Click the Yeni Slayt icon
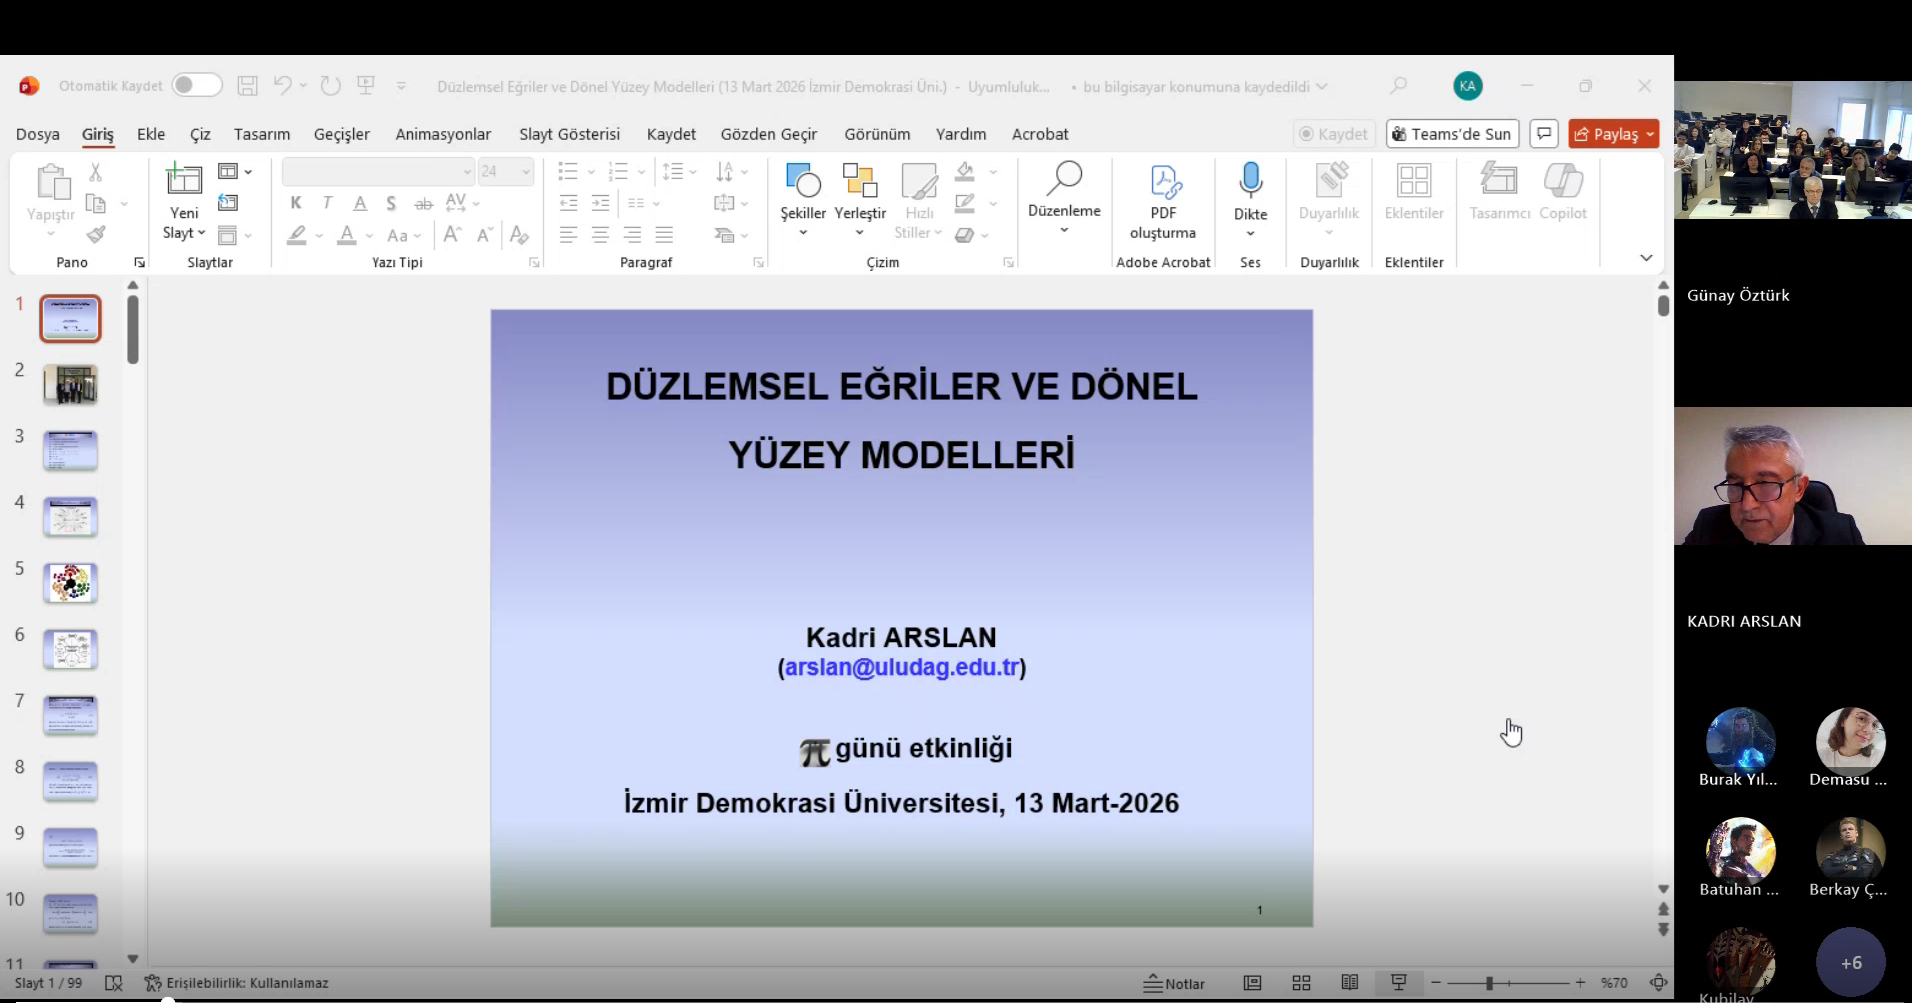 coord(184,180)
